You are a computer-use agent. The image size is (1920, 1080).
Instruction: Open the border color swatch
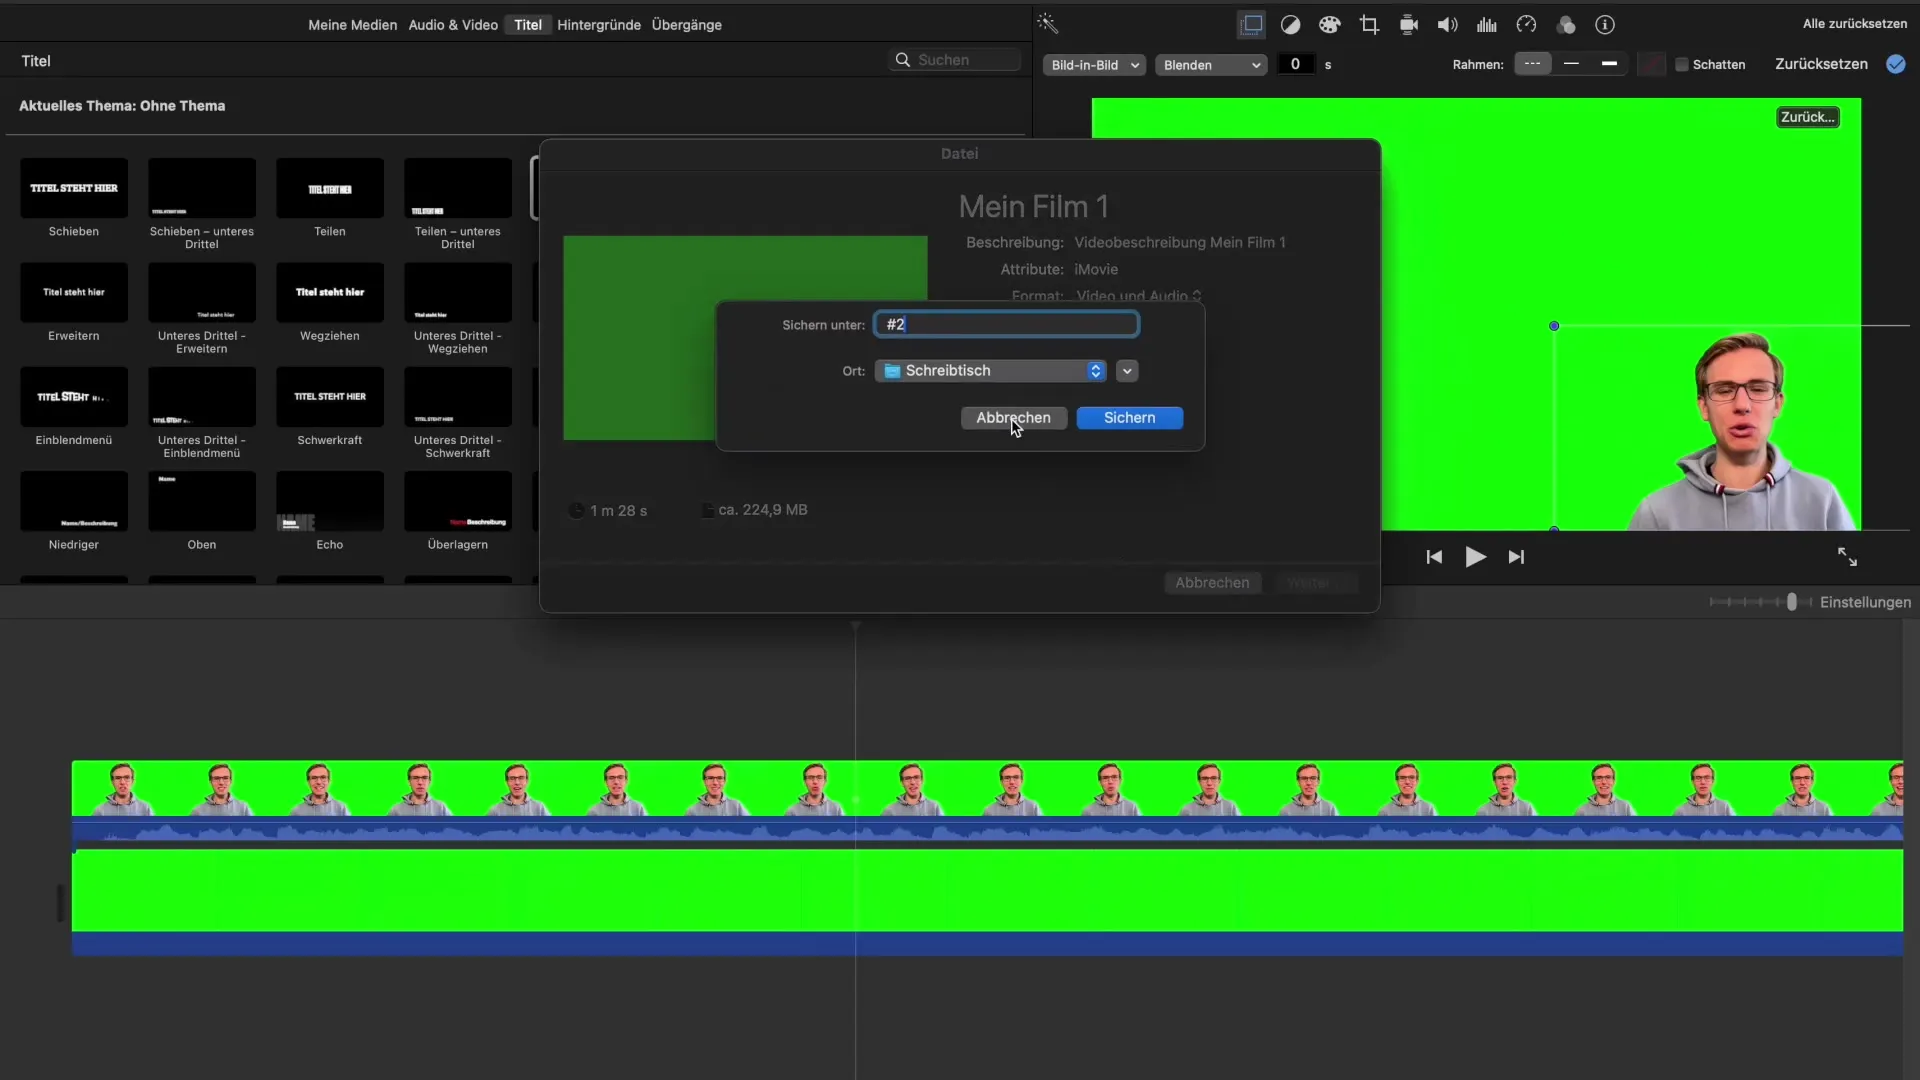click(x=1651, y=64)
